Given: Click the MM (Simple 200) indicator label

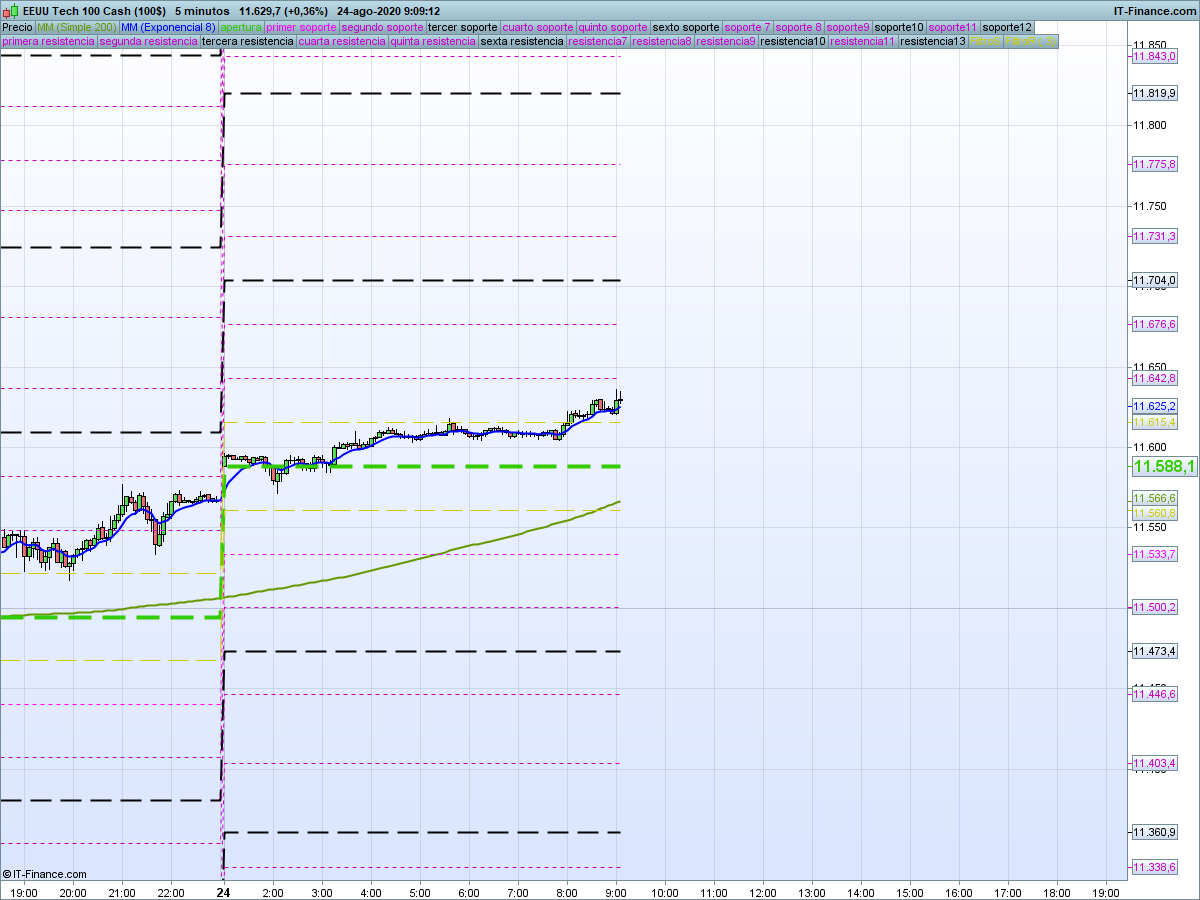Looking at the screenshot, I should [76, 27].
